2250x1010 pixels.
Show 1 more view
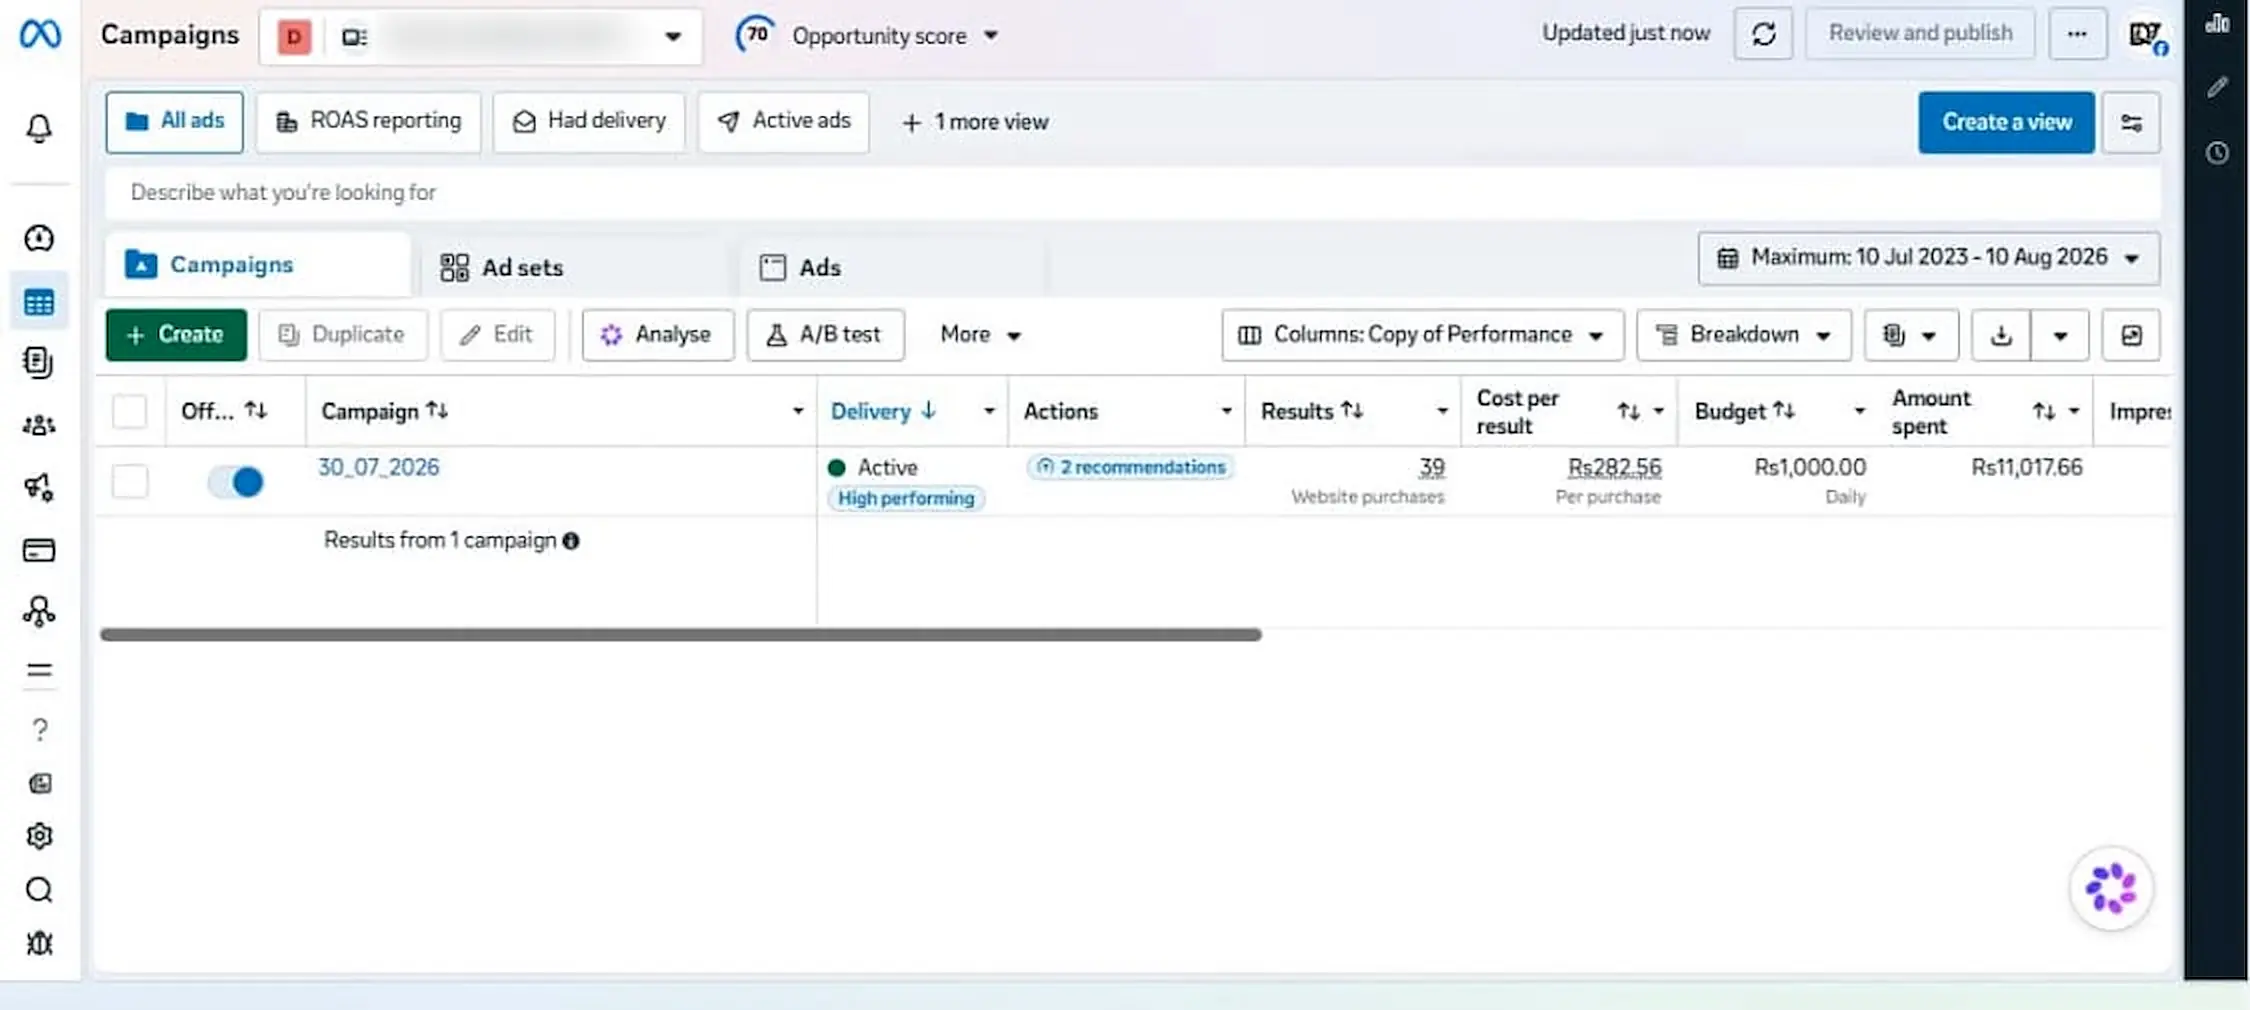pos(975,122)
